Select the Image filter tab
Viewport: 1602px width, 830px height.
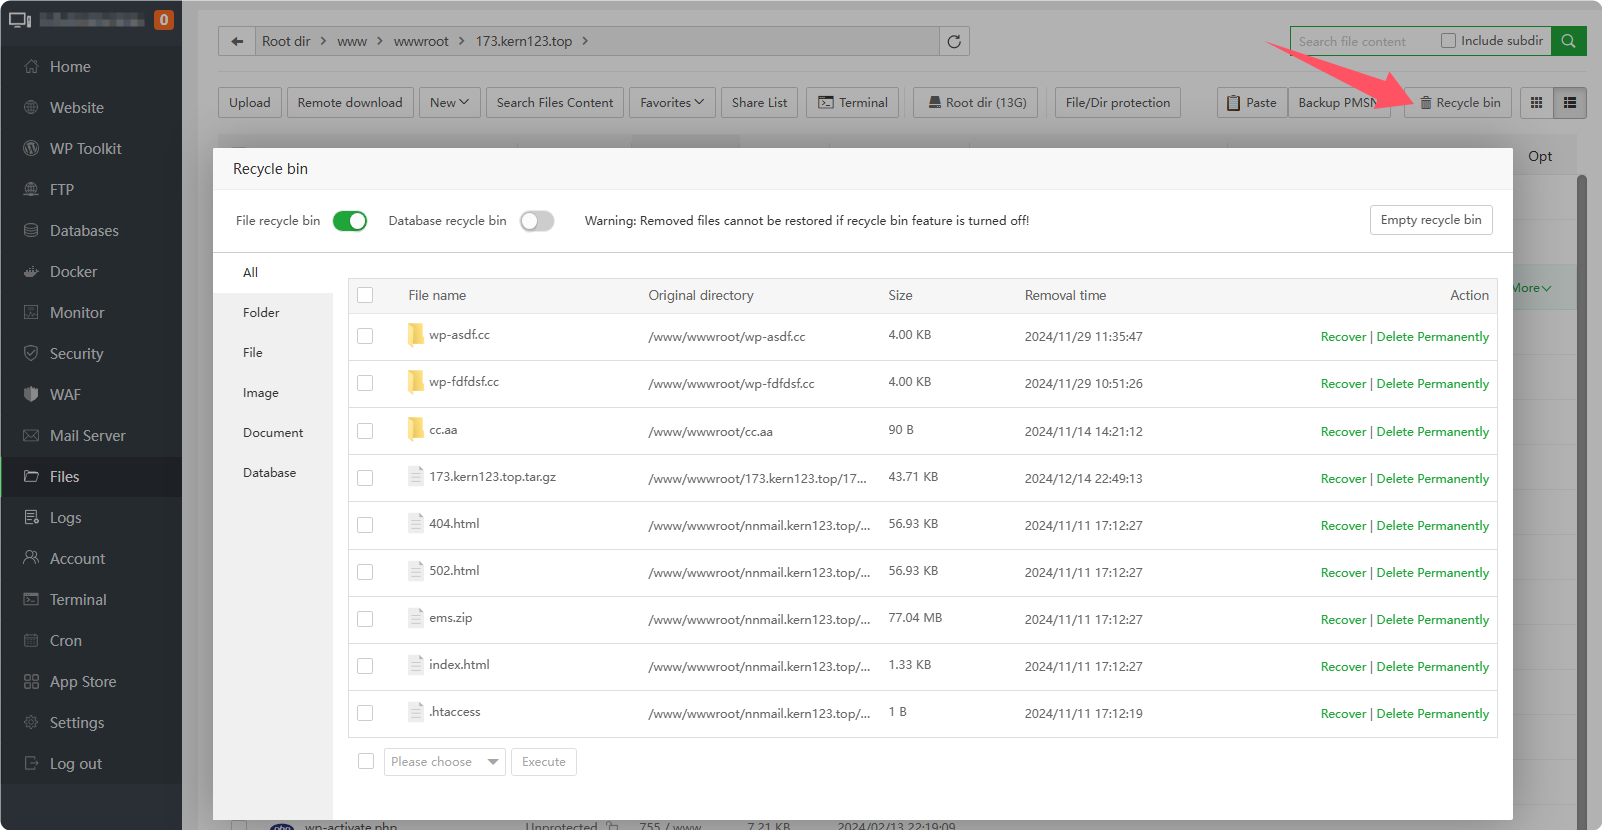point(260,393)
